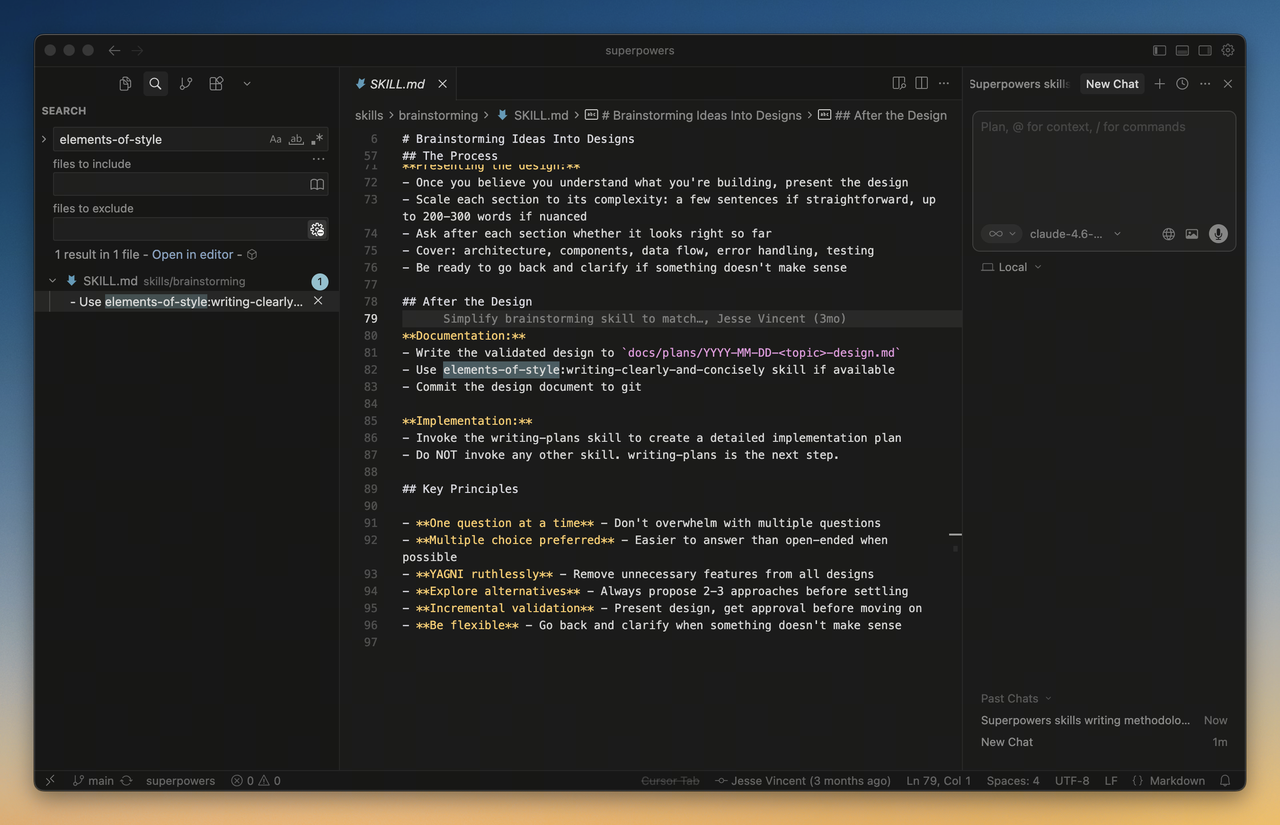Viewport: 1280px width, 825px height.
Task: Start a new chat with plus icon
Action: click(1160, 84)
